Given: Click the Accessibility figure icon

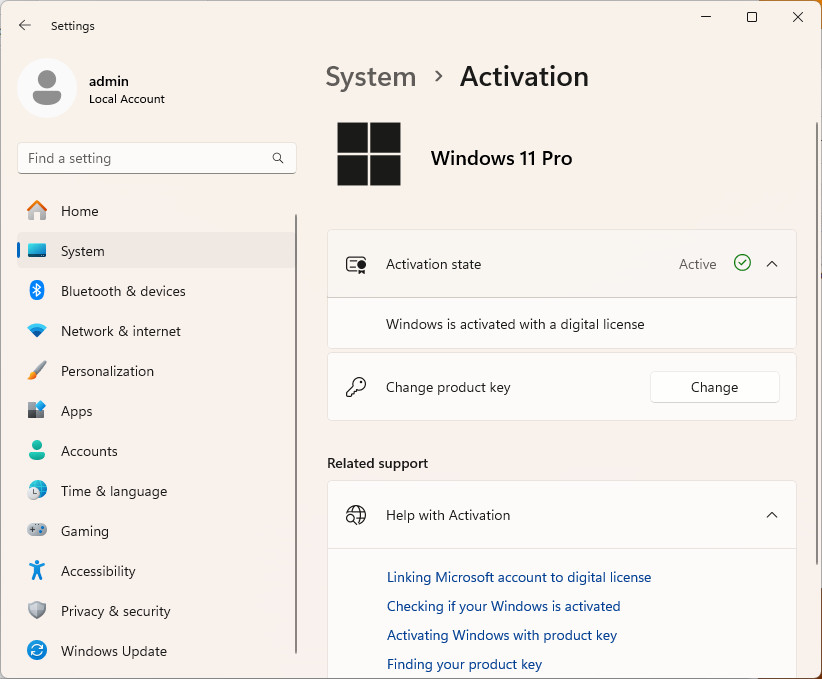Looking at the screenshot, I should click(37, 570).
